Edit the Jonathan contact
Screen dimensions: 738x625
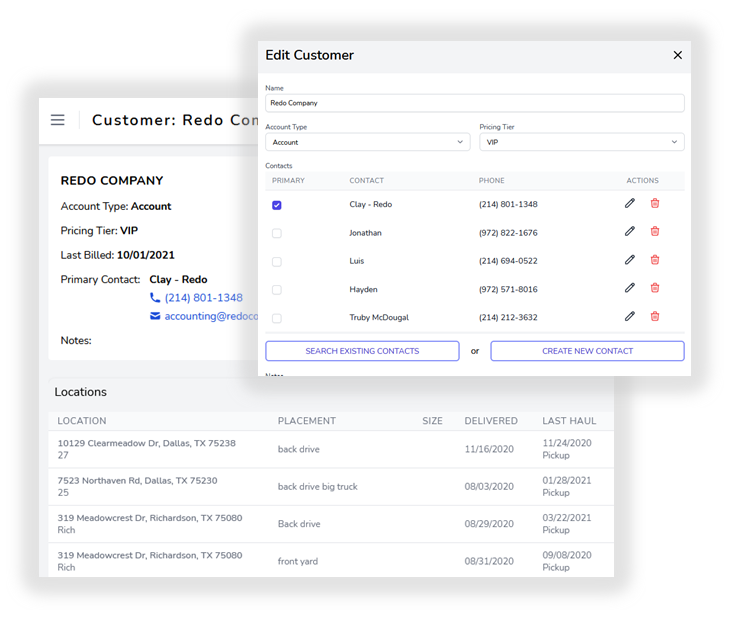630,232
